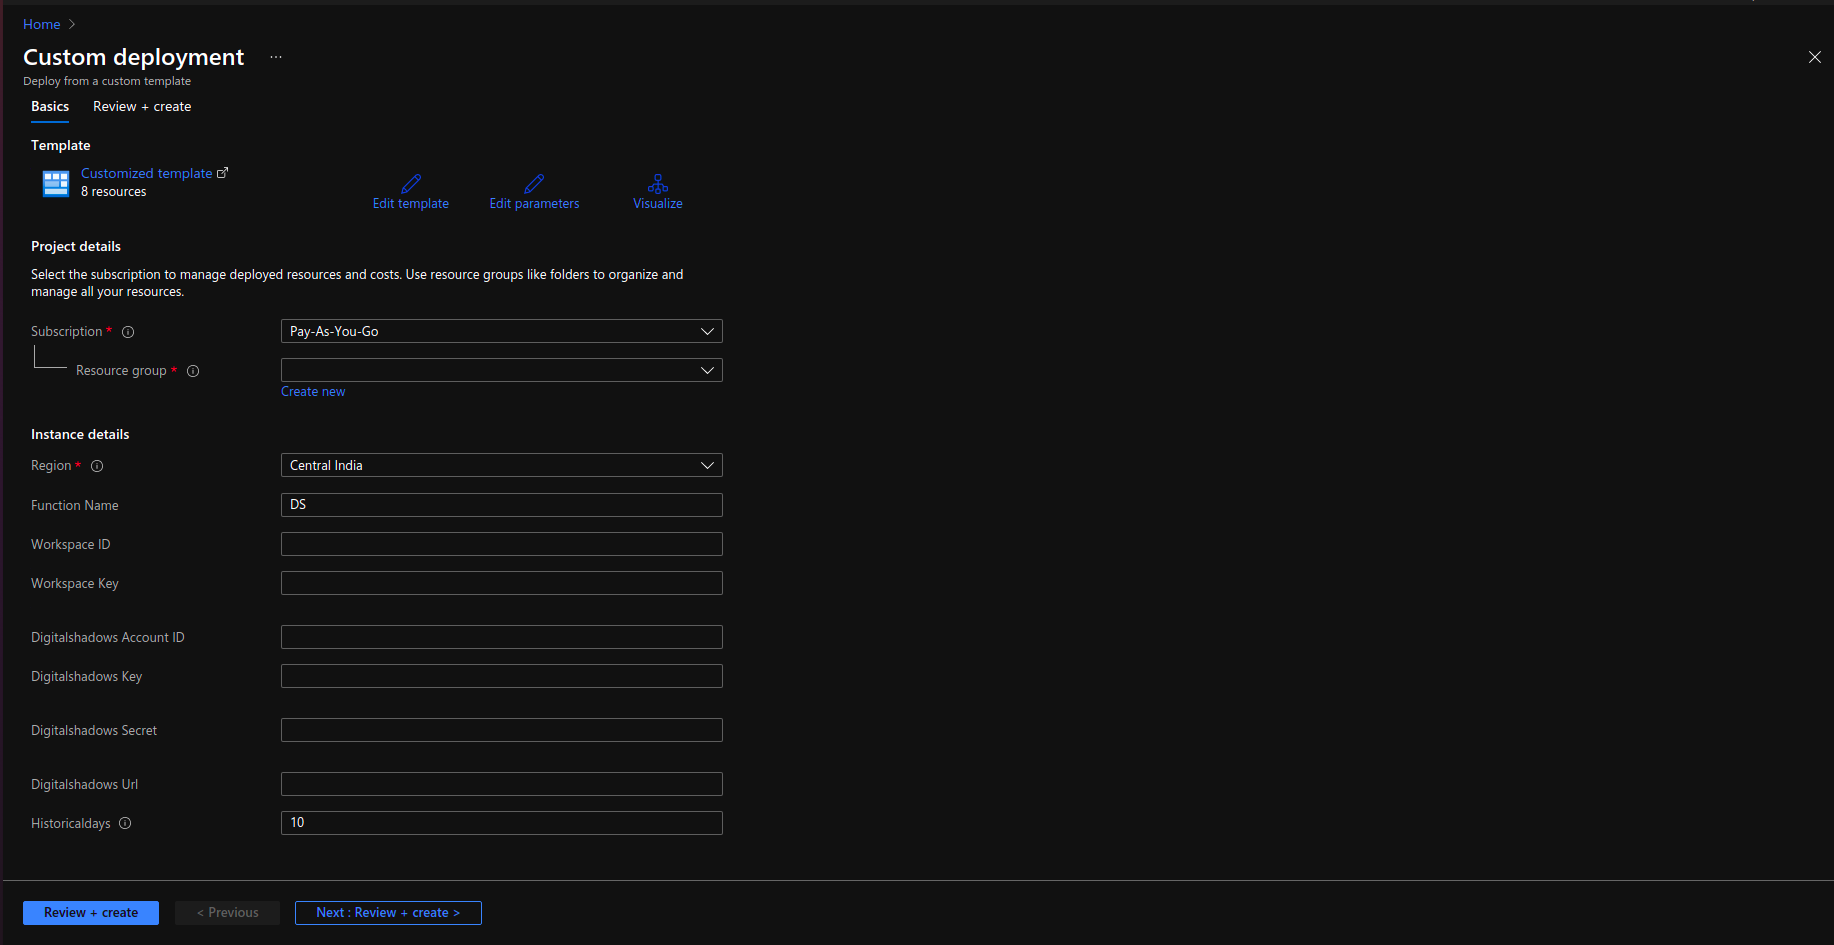Click the Customized template tile icon
1834x945 pixels.
(56, 183)
